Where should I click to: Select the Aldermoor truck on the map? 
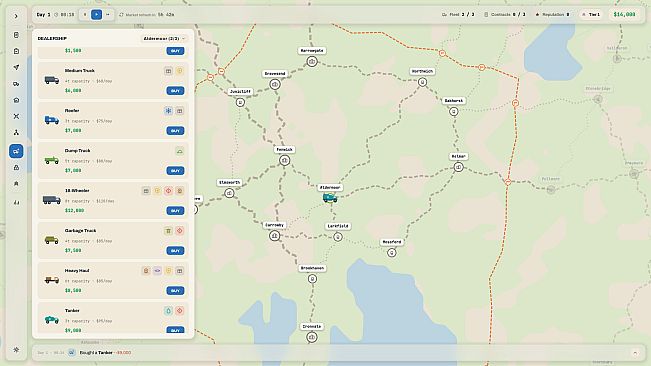330,198
